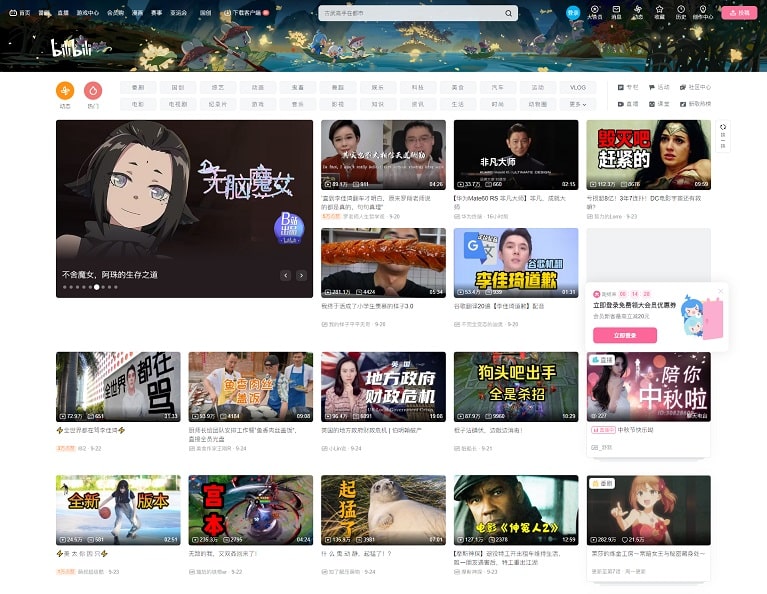The height and width of the screenshot is (594, 767).
Task: Focus the top search input field
Action: (x=411, y=13)
